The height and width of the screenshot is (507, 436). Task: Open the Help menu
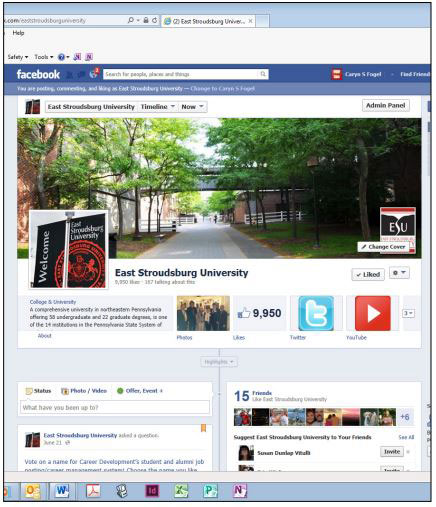18,33
